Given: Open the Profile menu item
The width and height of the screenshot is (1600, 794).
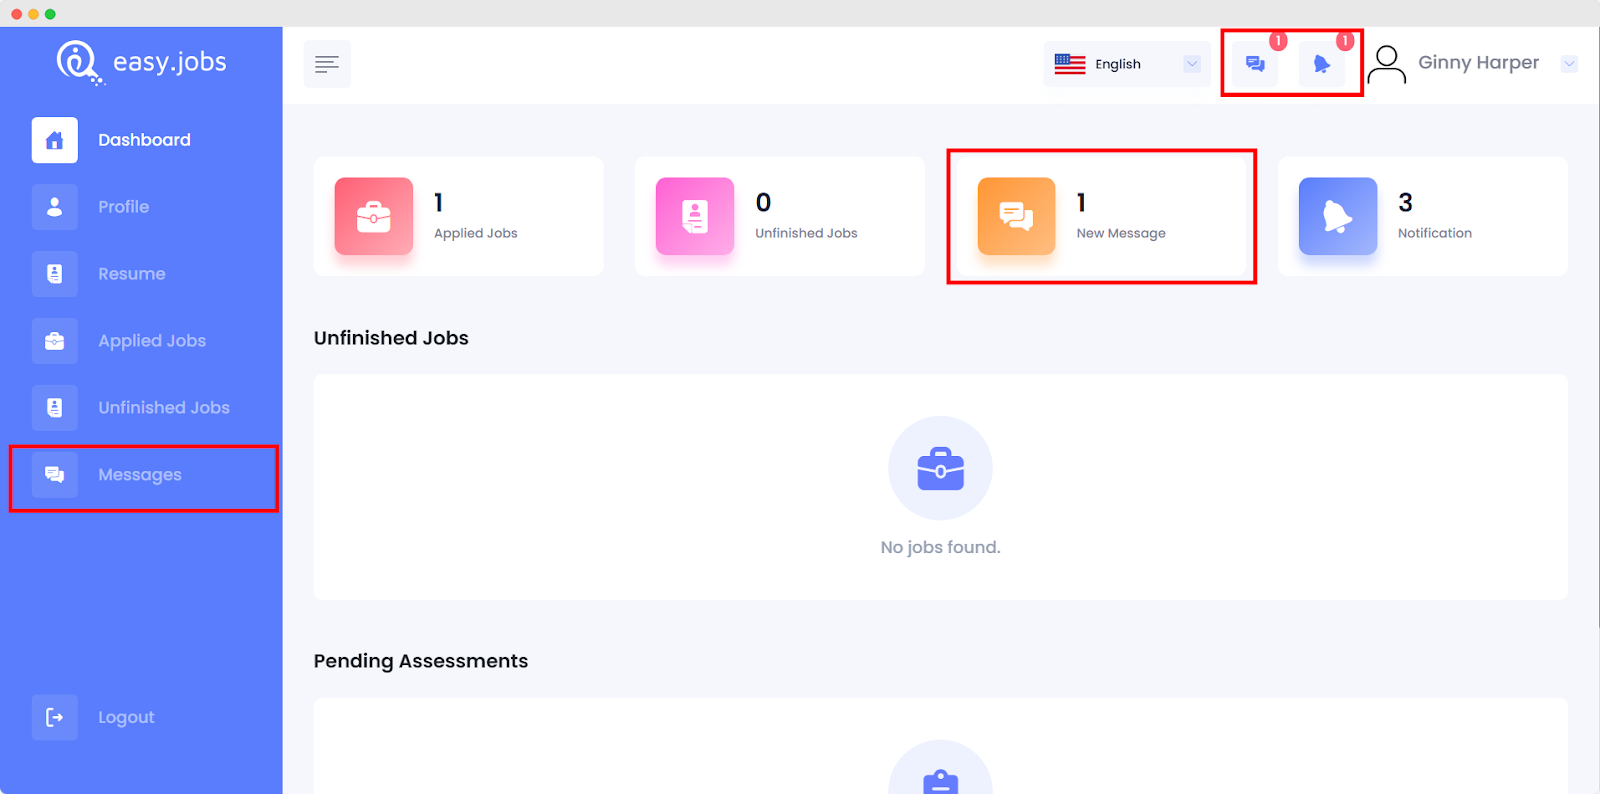Looking at the screenshot, I should (124, 207).
